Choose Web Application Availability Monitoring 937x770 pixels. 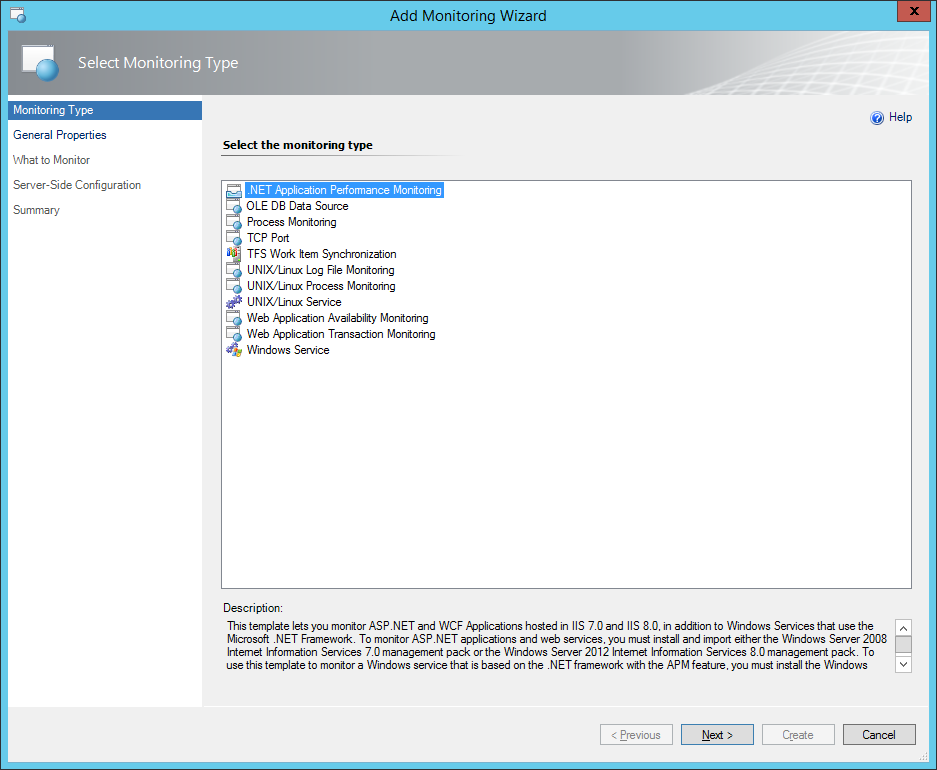337,318
